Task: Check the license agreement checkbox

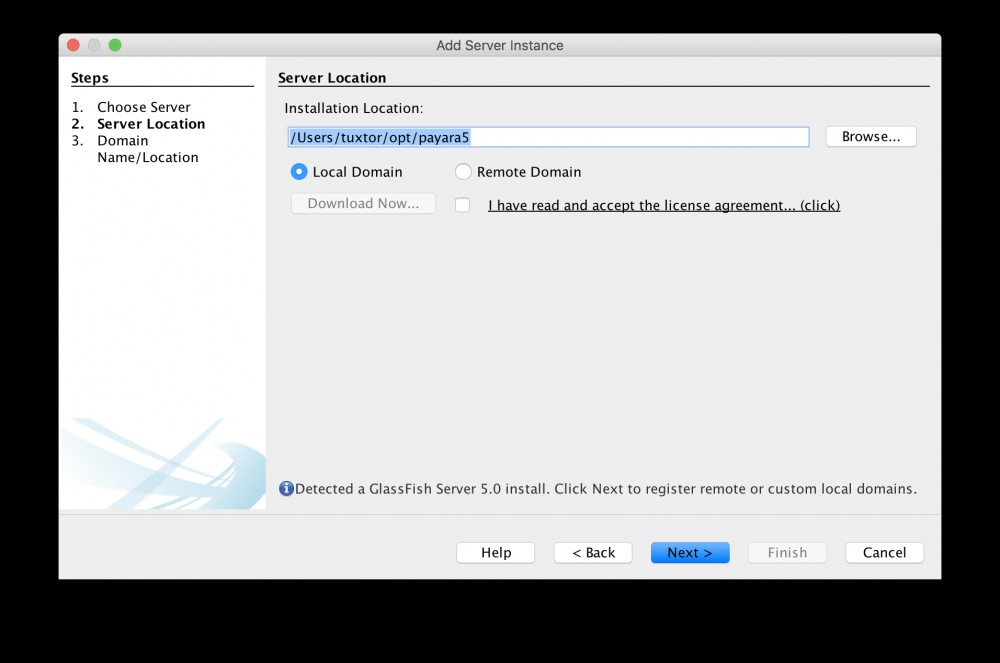Action: [x=462, y=204]
